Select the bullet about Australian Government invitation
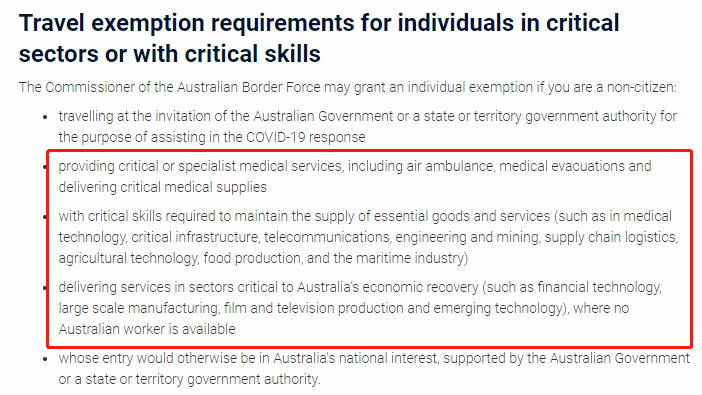The height and width of the screenshot is (395, 702). [x=368, y=127]
